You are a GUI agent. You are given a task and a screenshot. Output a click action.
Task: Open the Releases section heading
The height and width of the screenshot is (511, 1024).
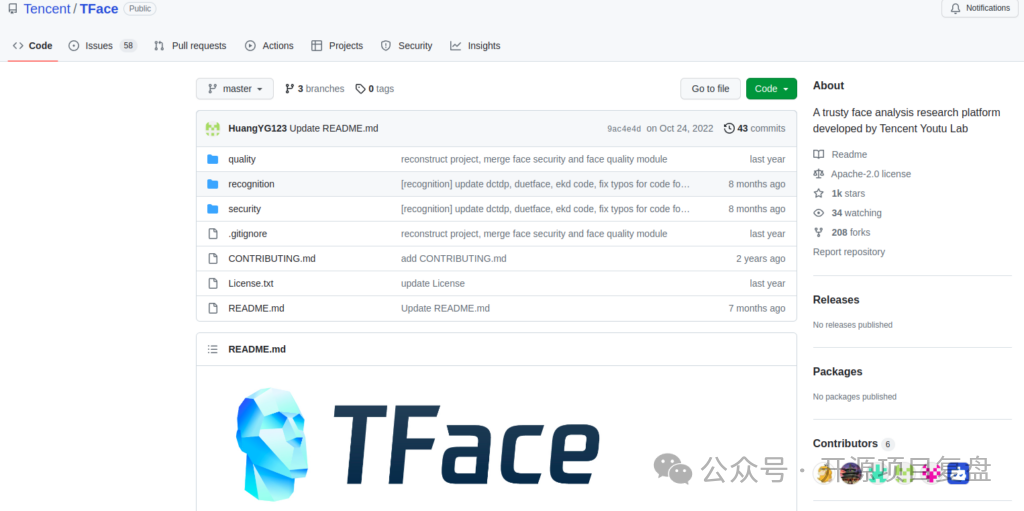[836, 300]
